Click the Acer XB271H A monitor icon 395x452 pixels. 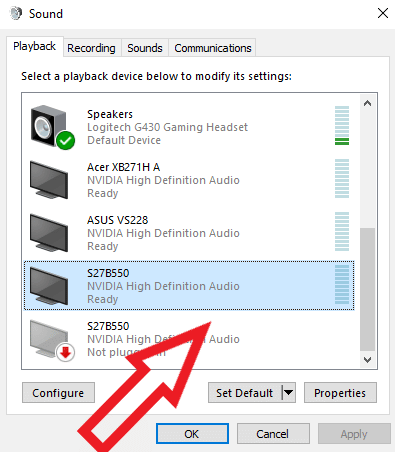[x=49, y=180]
